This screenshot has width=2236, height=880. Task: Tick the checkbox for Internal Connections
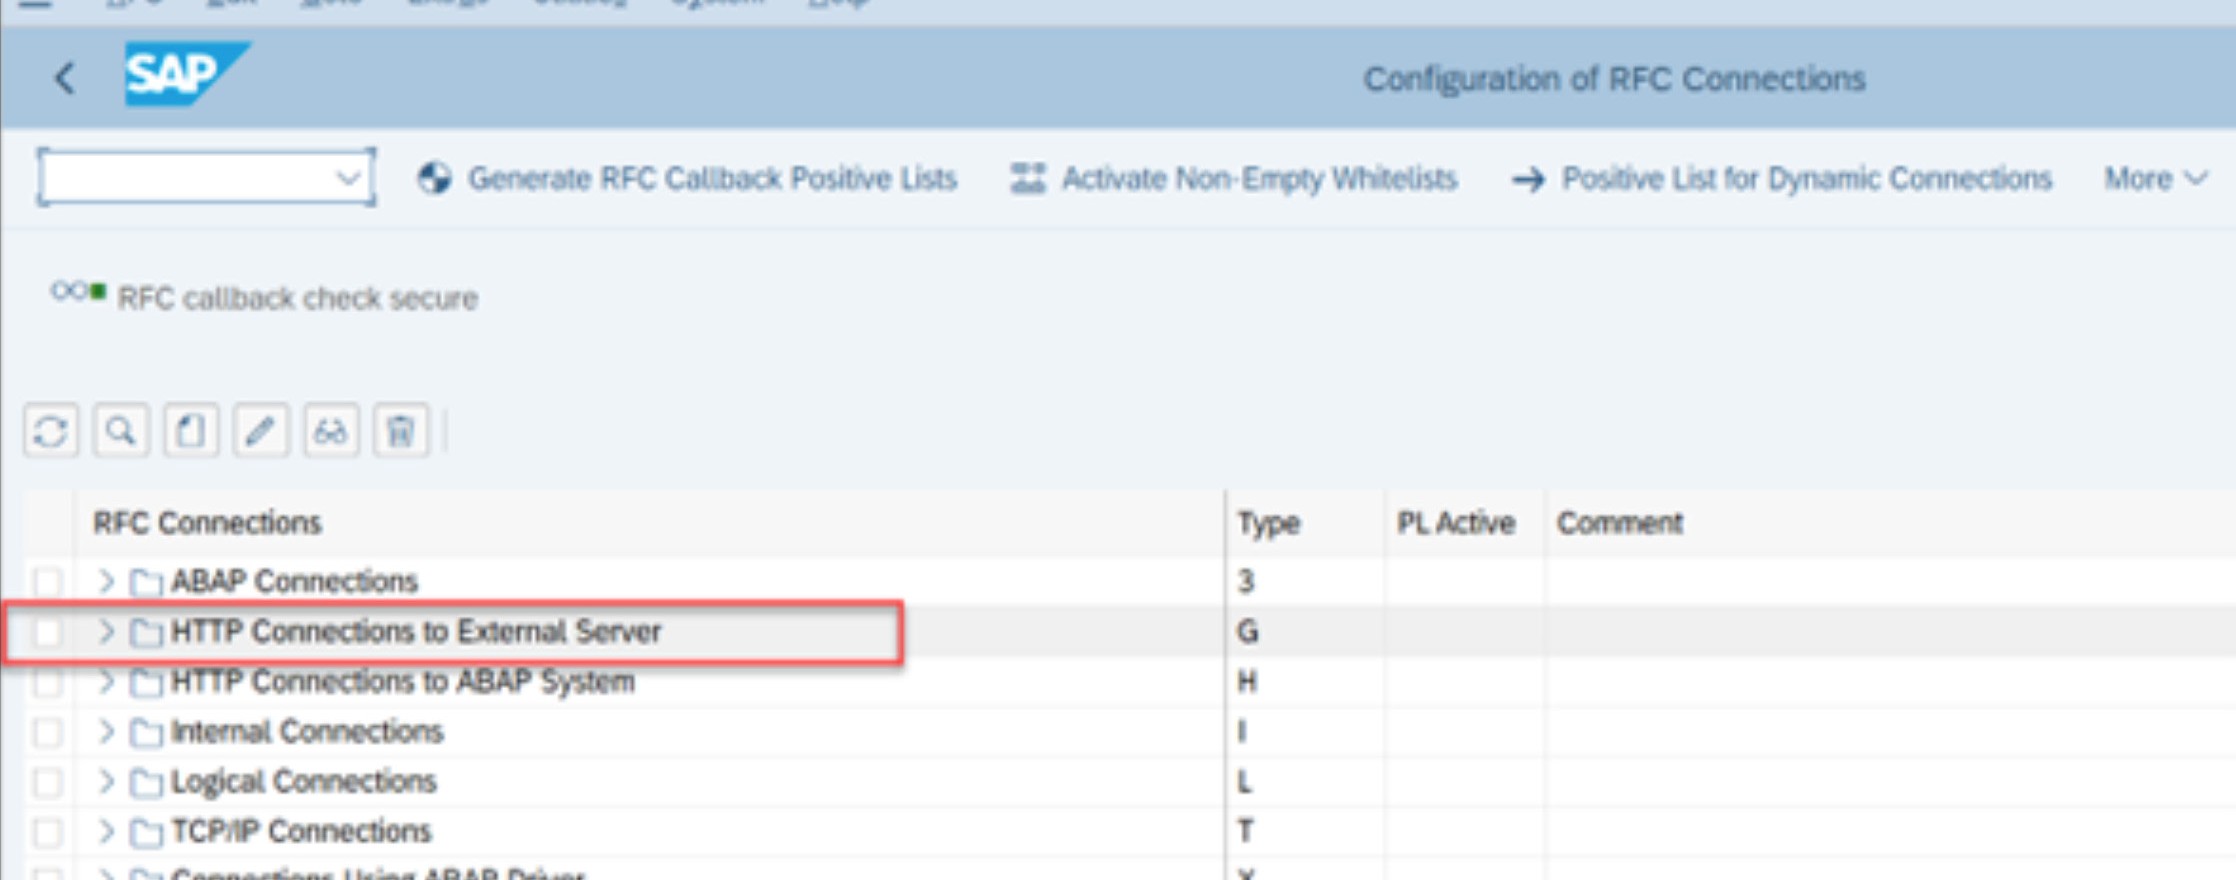[47, 732]
